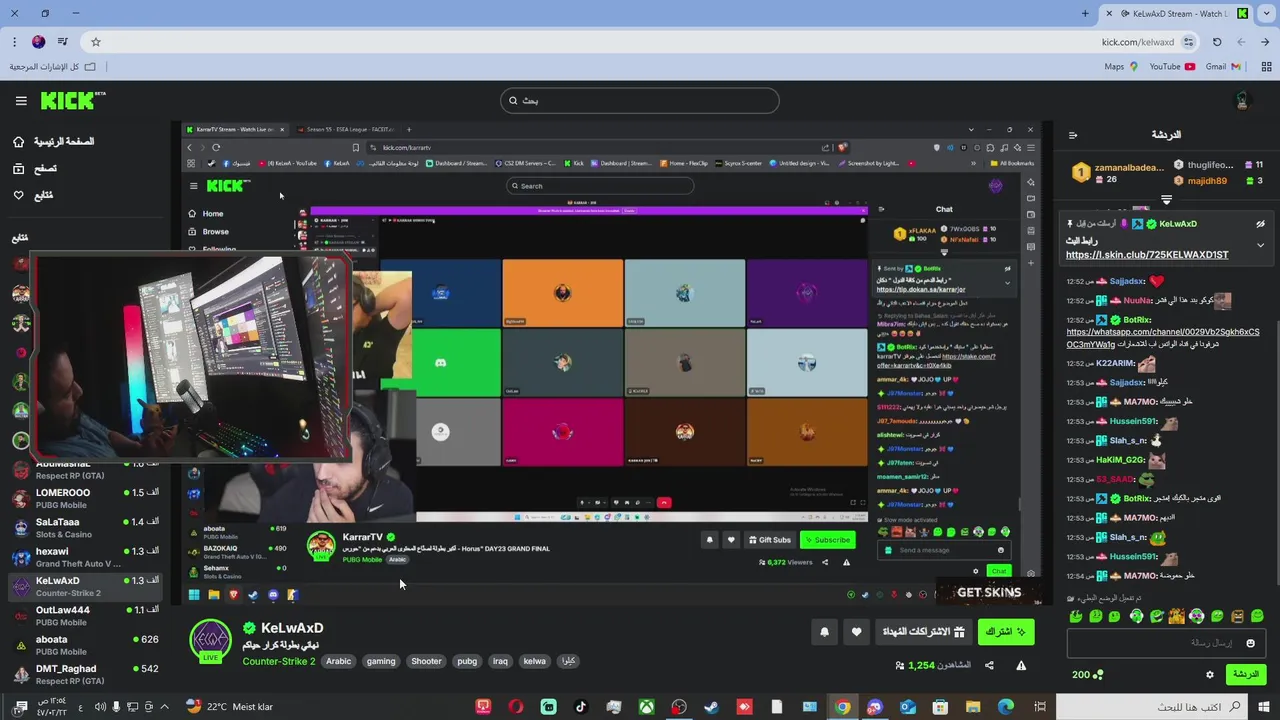Open the emoji picker in the message box
This screenshot has width=1280, height=720.
pos(1250,643)
